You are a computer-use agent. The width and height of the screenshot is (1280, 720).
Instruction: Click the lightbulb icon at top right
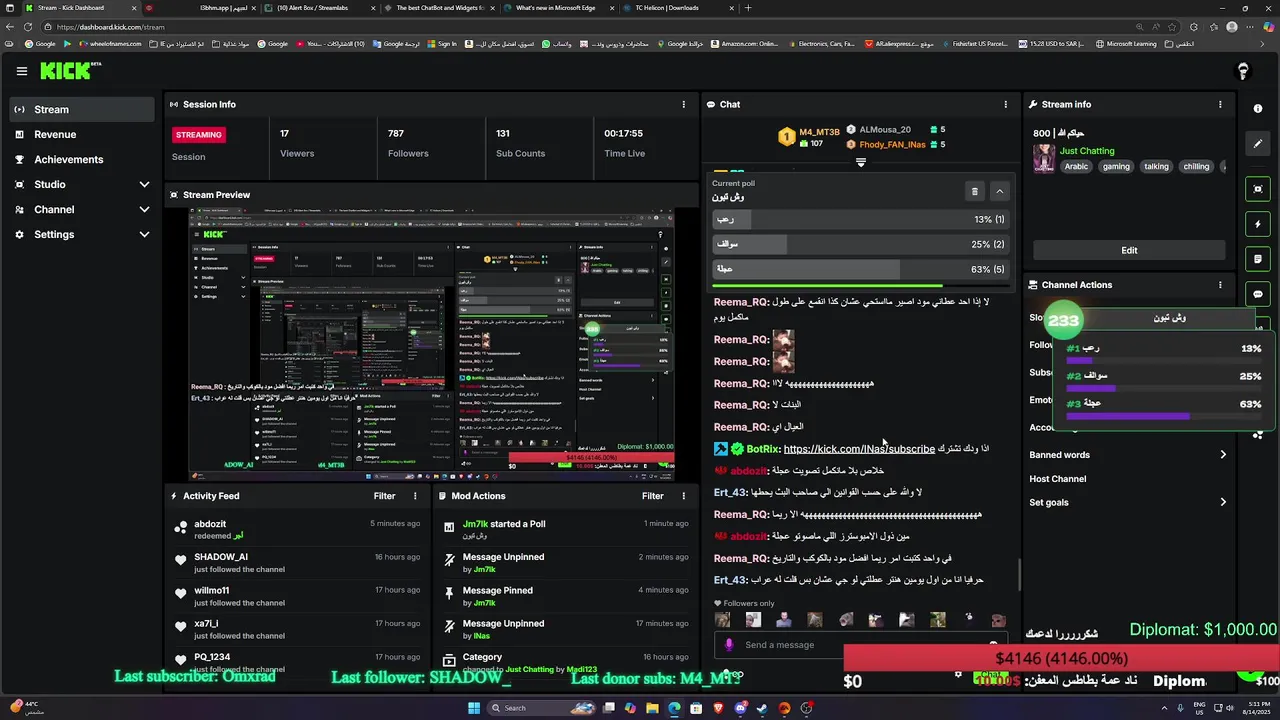pyautogui.click(x=1243, y=71)
